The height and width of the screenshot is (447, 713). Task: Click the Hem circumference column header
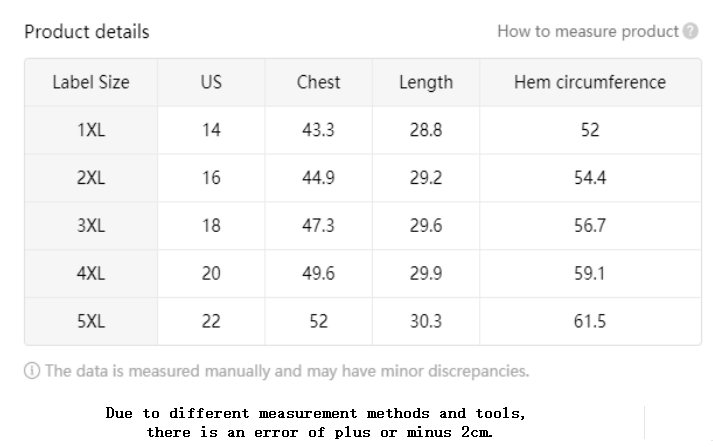(x=590, y=82)
